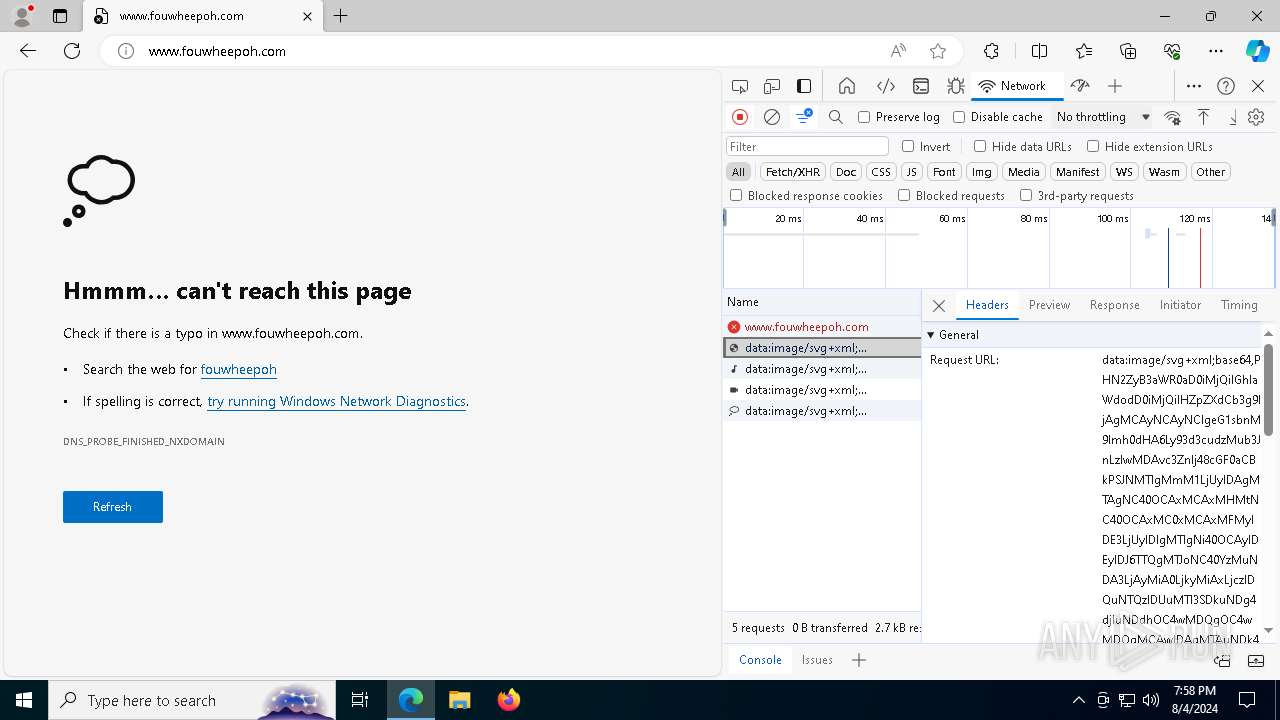
Task: Open network conditions wifi-gear icon
Action: tap(1173, 117)
